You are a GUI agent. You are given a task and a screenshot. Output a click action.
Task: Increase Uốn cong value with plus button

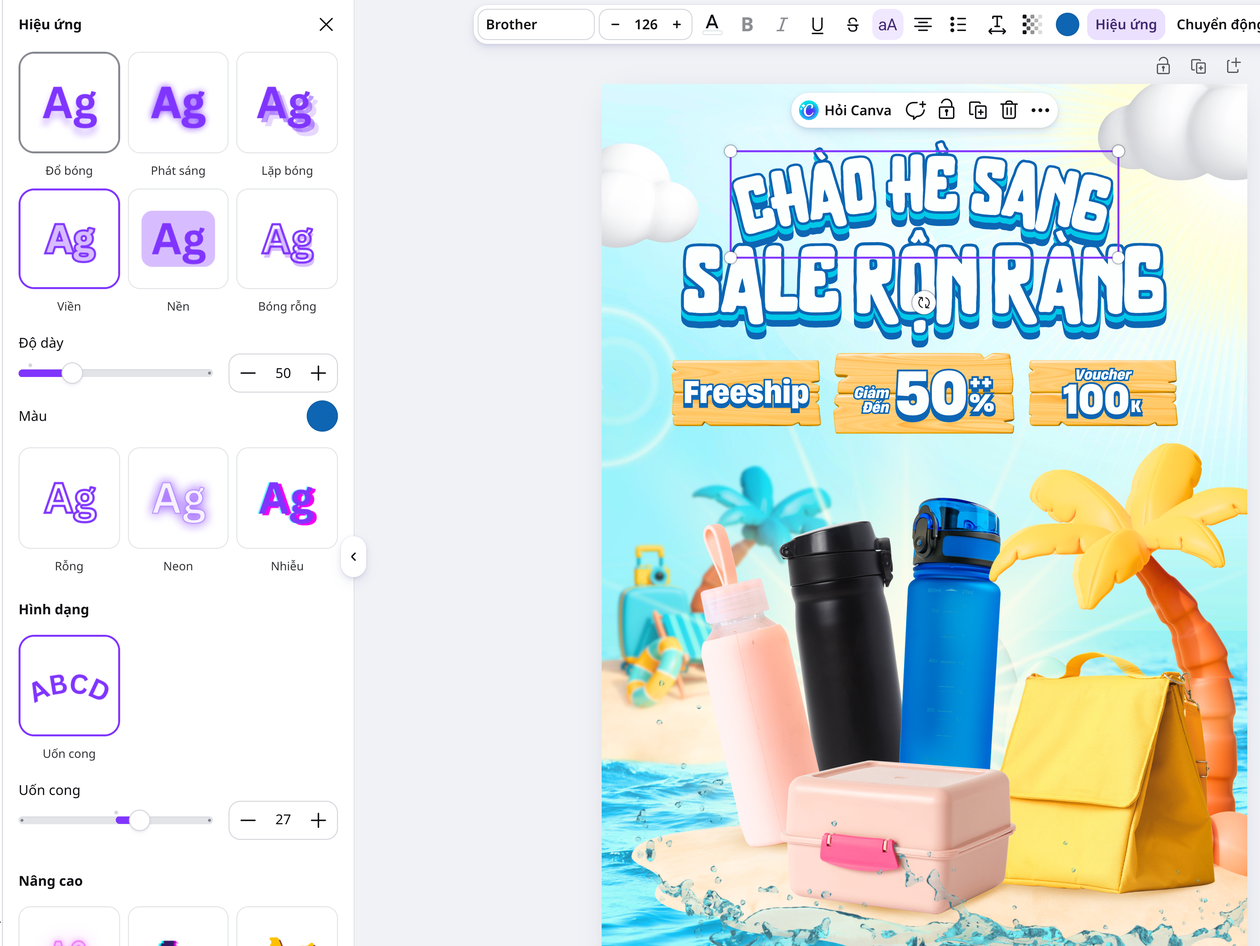(318, 820)
